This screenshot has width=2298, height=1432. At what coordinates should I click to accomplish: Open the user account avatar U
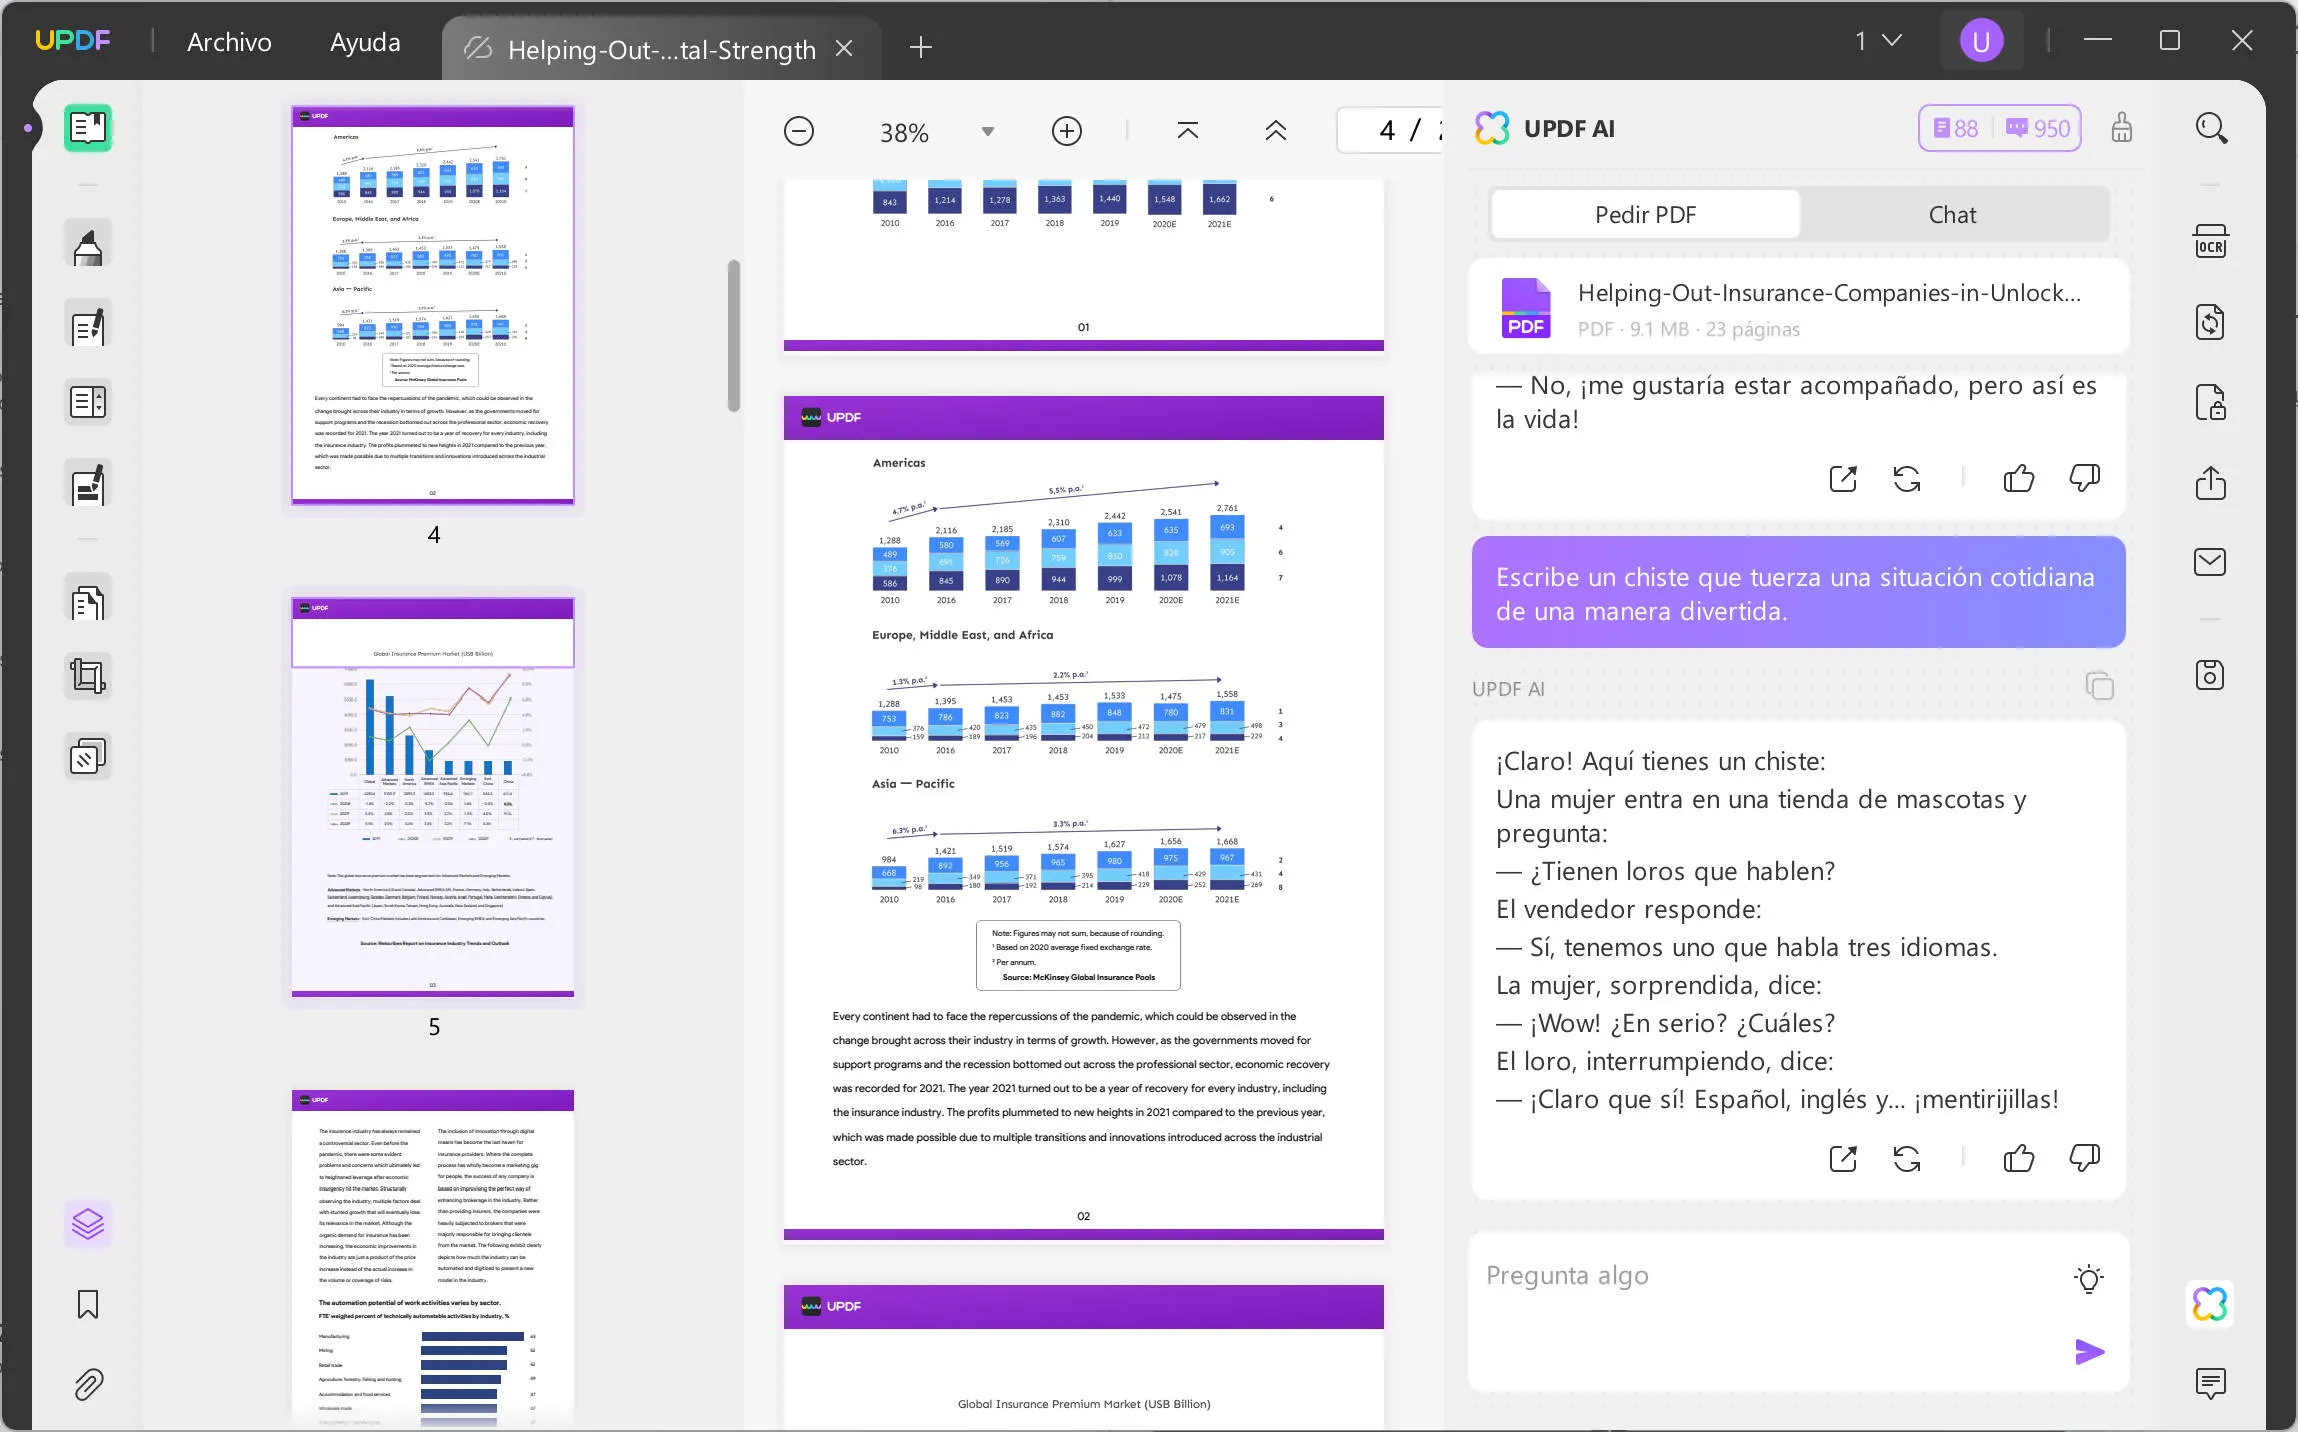coord(1980,41)
